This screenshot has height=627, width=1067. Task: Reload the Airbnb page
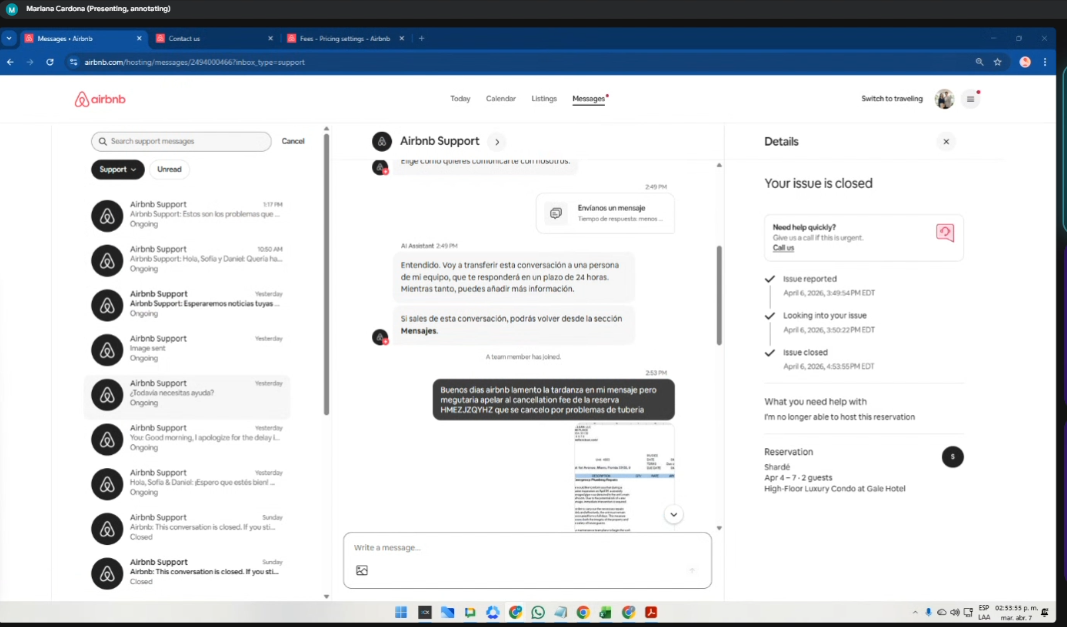click(50, 62)
